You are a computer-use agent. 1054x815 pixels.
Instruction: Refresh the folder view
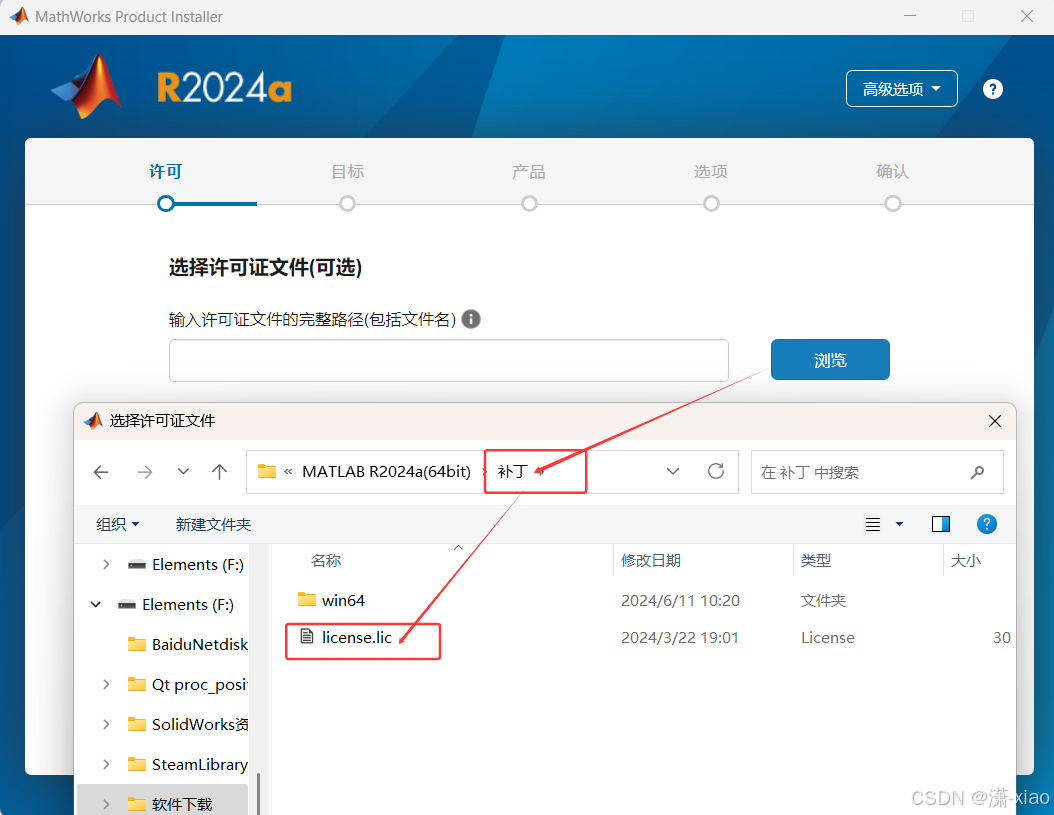click(716, 471)
